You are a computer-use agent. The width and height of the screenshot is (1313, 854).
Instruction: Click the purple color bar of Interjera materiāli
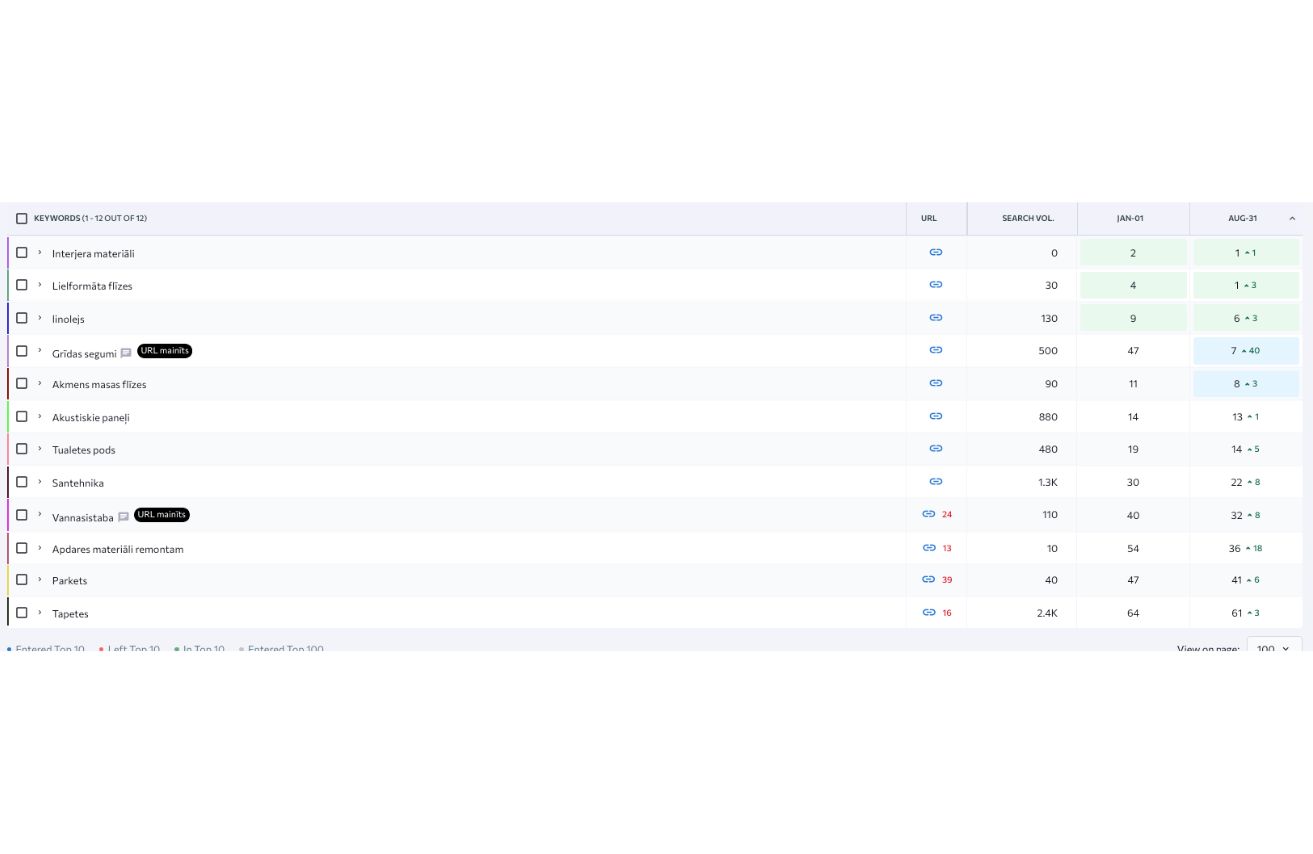pyautogui.click(x=8, y=253)
